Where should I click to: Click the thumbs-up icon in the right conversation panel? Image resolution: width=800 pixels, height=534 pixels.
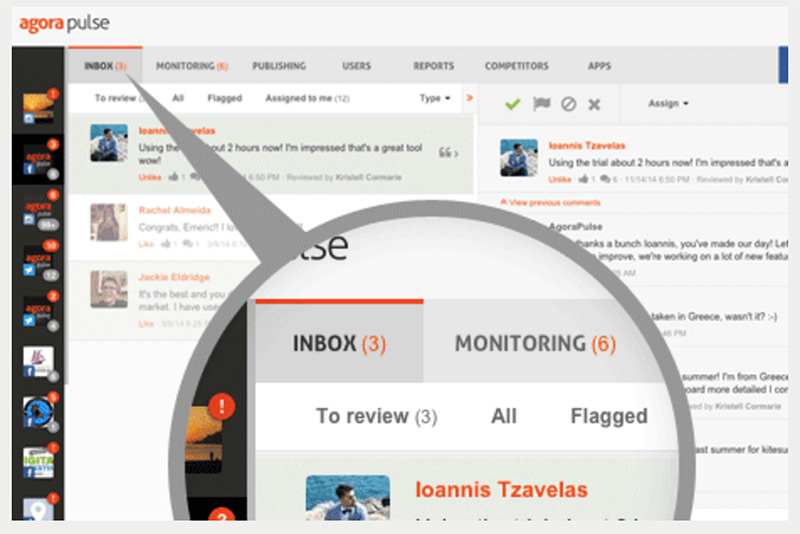coord(583,179)
